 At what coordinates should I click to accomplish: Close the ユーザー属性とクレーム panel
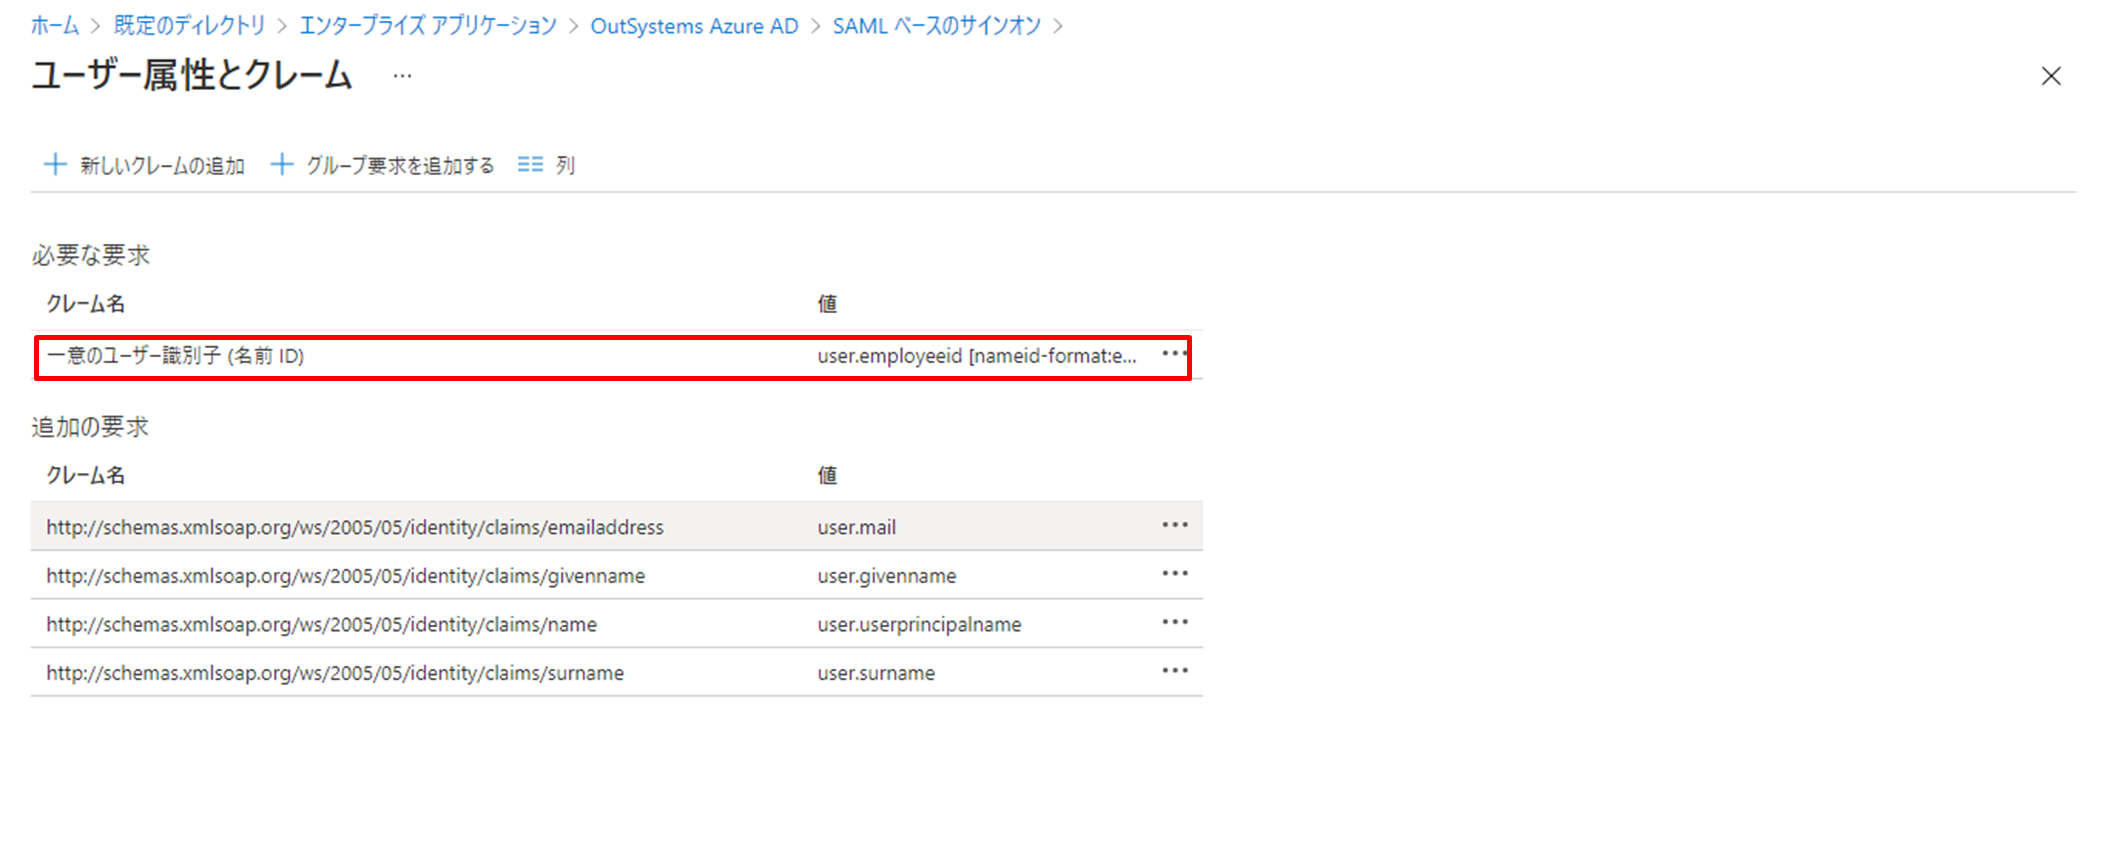[x=2050, y=77]
